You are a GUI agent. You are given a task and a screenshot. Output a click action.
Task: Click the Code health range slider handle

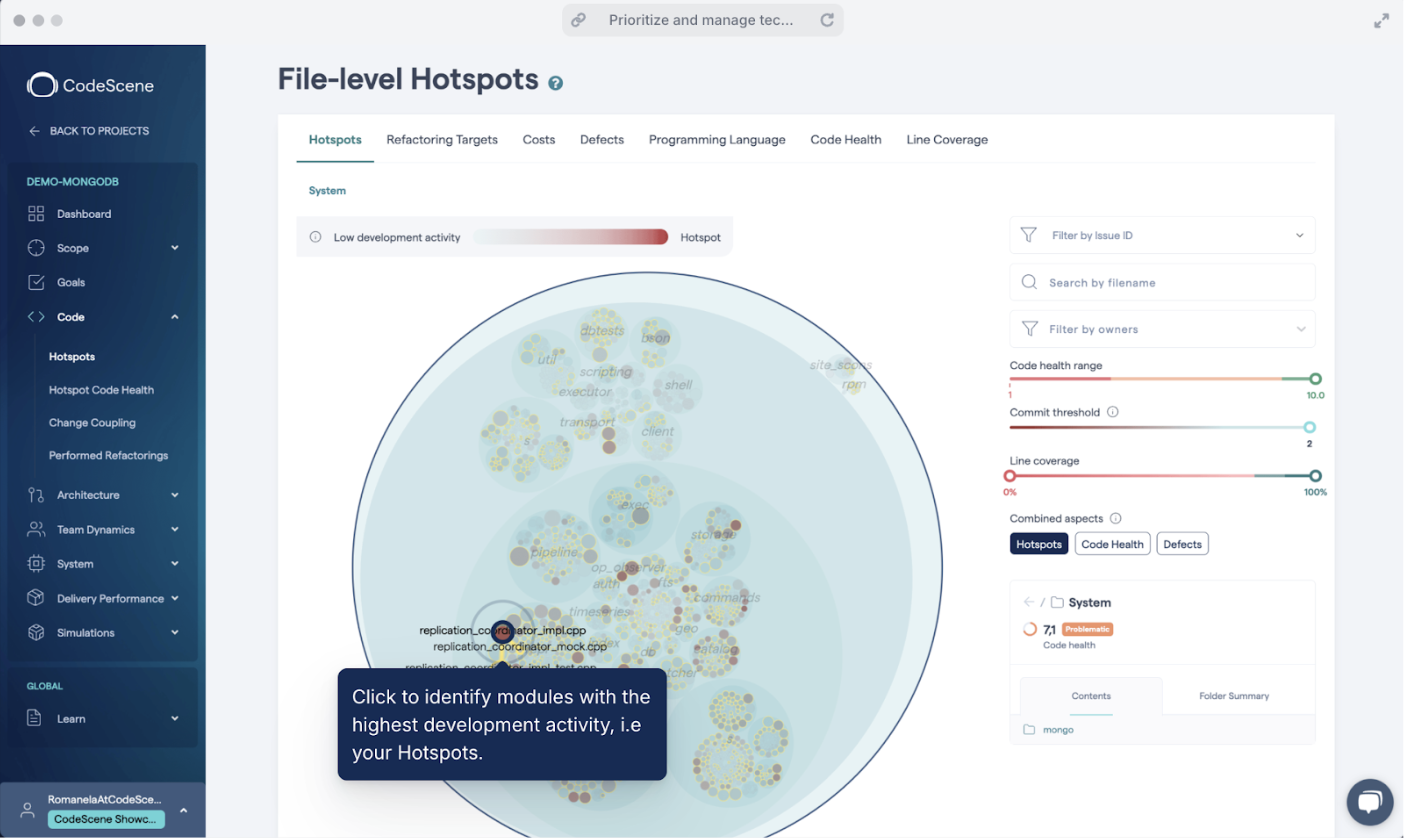coord(1315,379)
